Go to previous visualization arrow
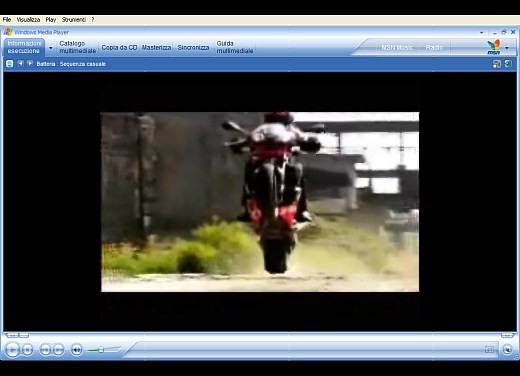Screen dimensions: 520x376 [21, 63]
